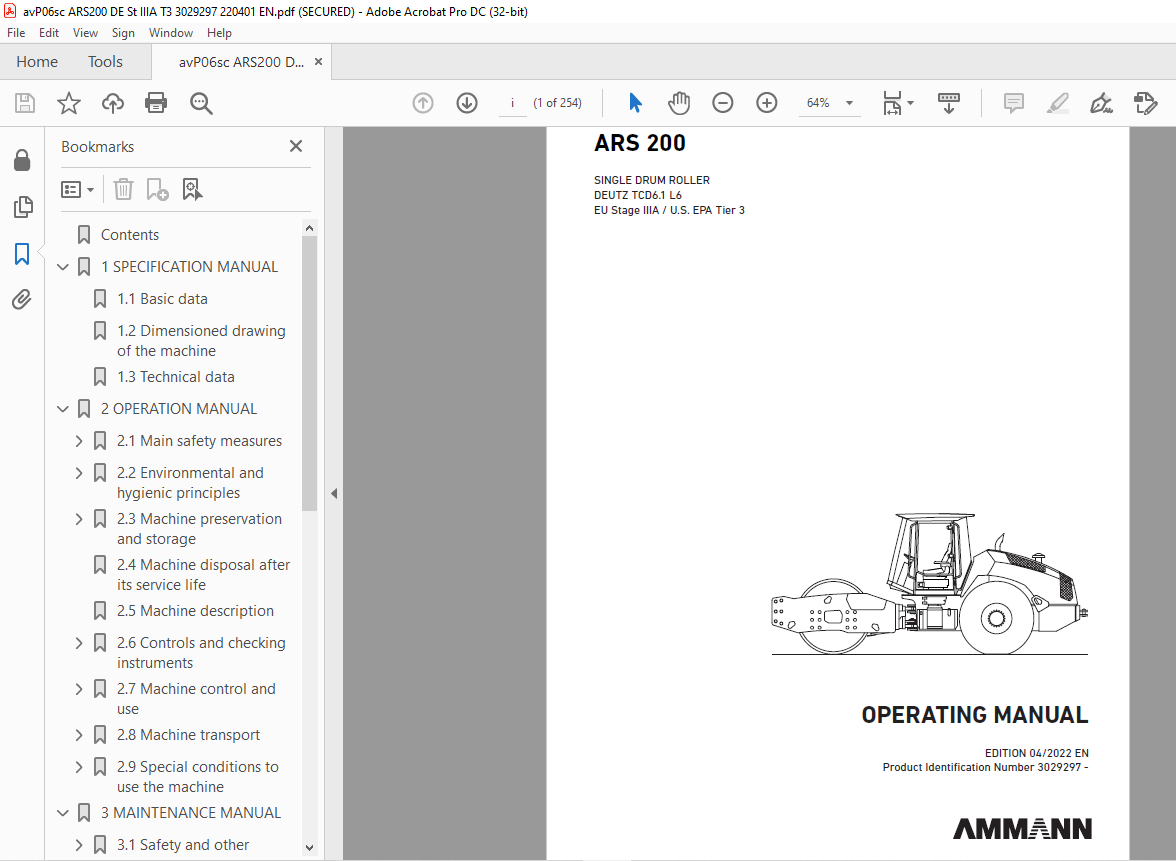Open the zoom level dropdown
This screenshot has height=861, width=1176.
(850, 103)
